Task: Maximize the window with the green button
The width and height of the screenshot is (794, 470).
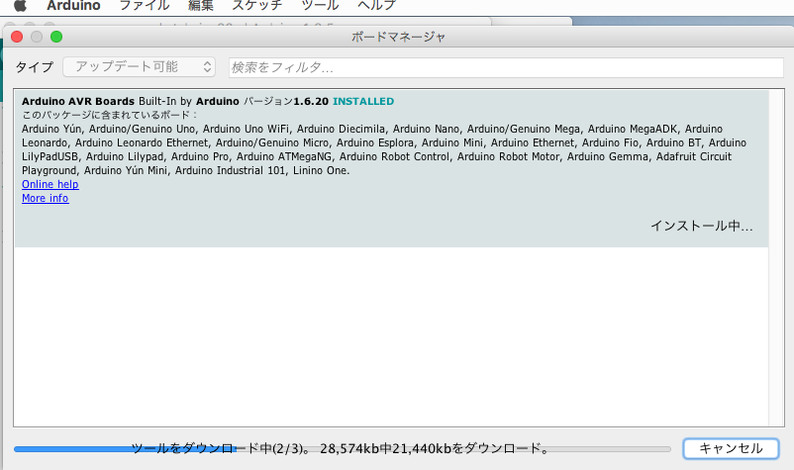Action: (56, 37)
